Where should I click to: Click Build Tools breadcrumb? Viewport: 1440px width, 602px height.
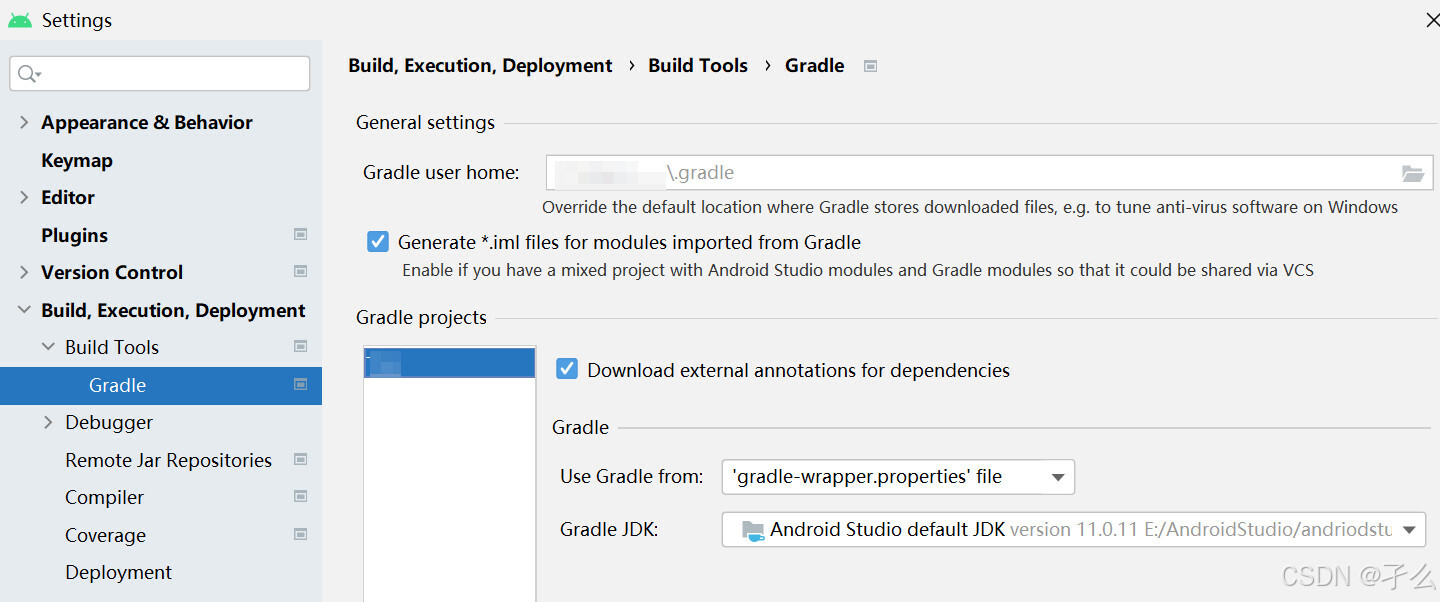click(698, 65)
